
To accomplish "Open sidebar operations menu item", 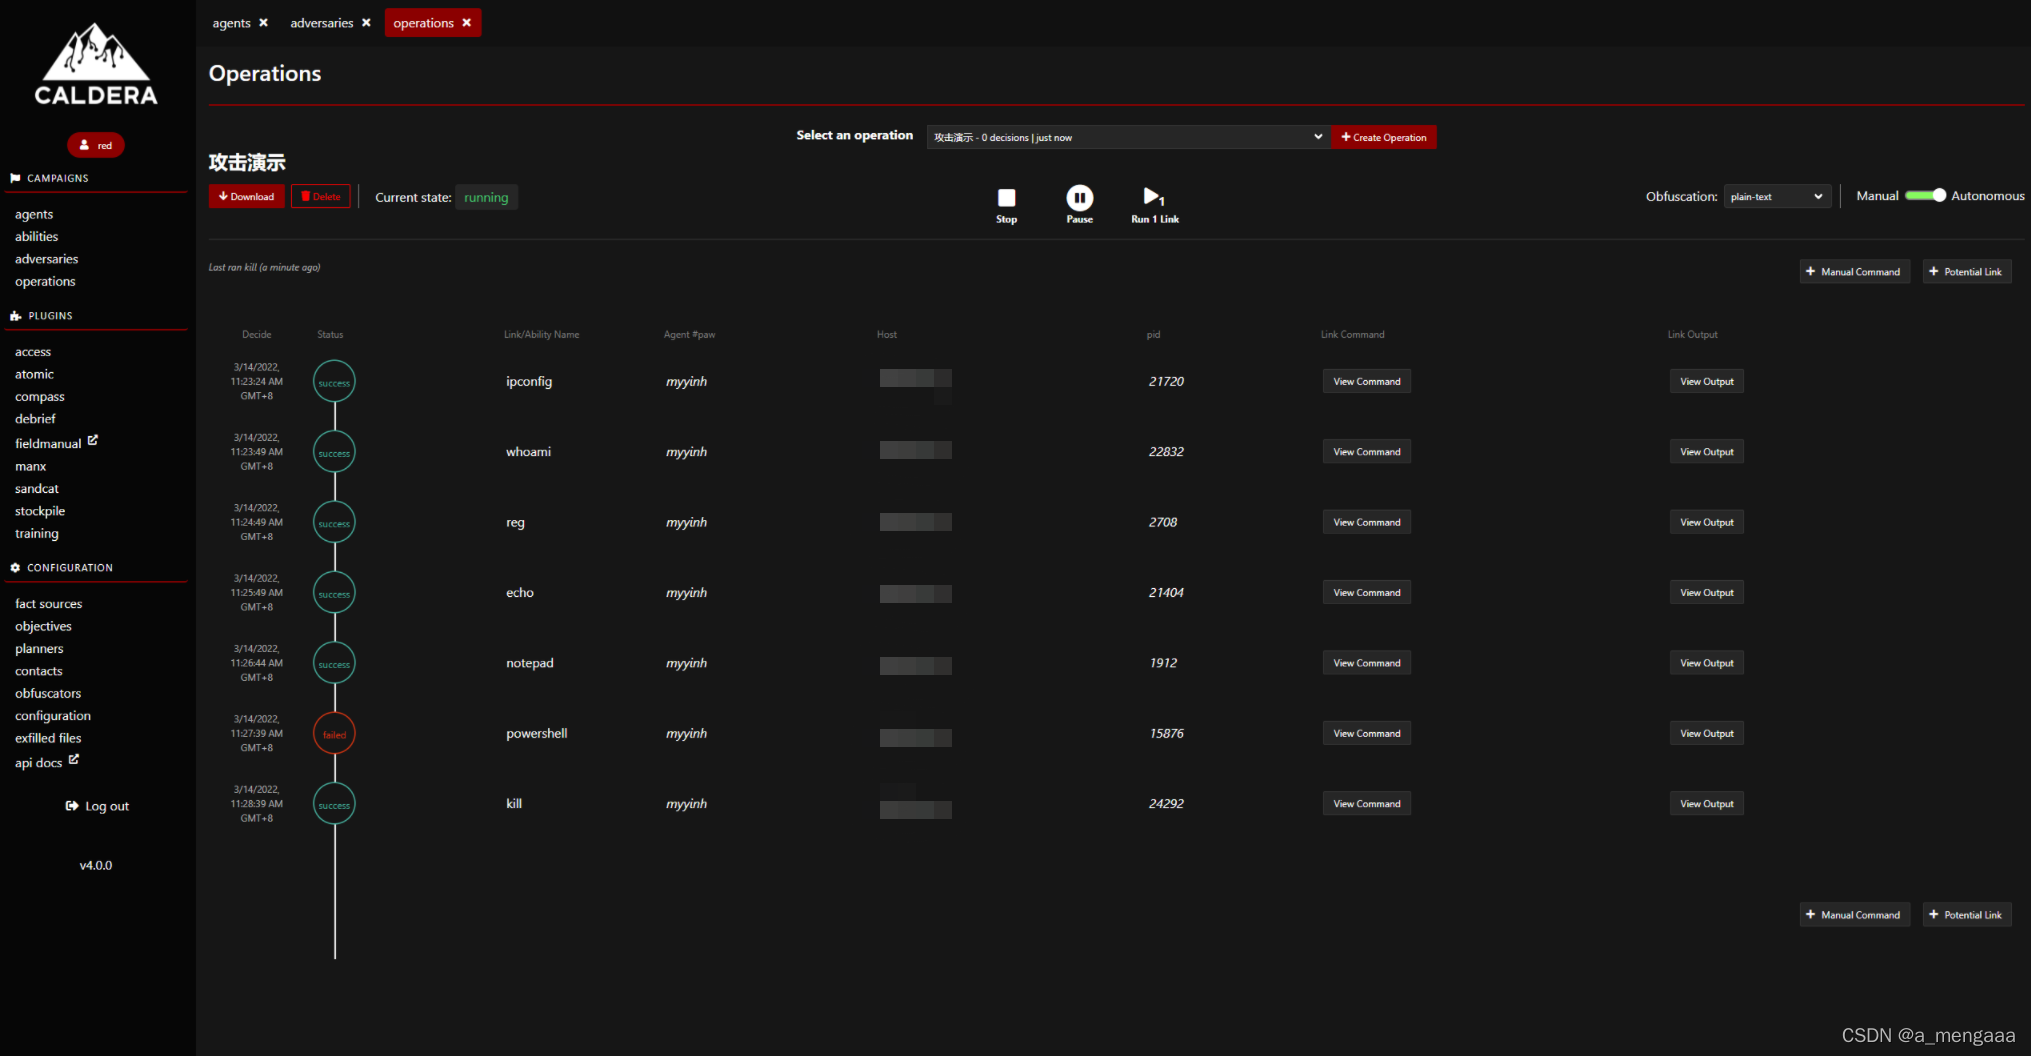I will 45,281.
